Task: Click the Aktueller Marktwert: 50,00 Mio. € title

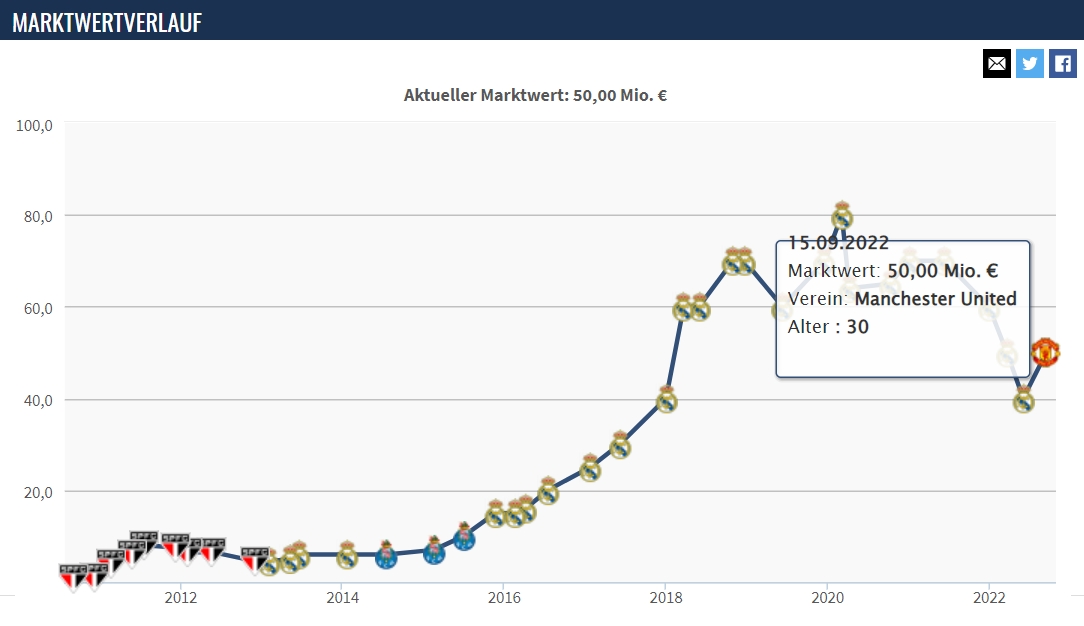Action: click(x=535, y=95)
